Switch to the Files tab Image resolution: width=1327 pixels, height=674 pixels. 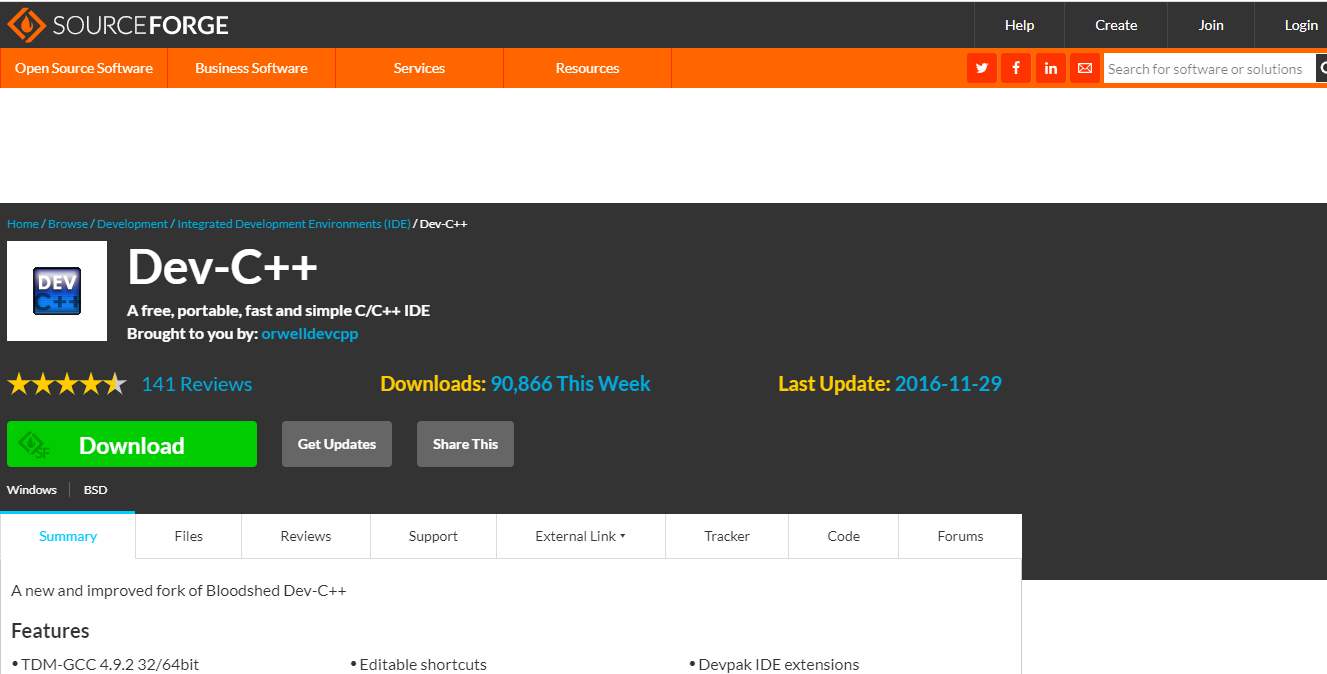(x=188, y=536)
